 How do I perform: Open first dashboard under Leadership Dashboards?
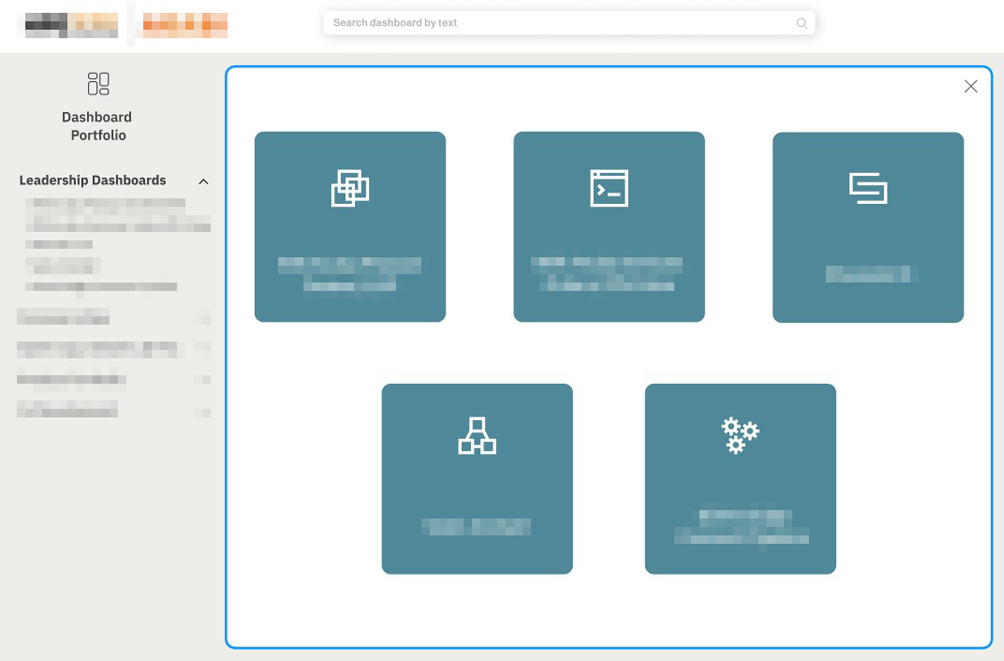[x=117, y=215]
